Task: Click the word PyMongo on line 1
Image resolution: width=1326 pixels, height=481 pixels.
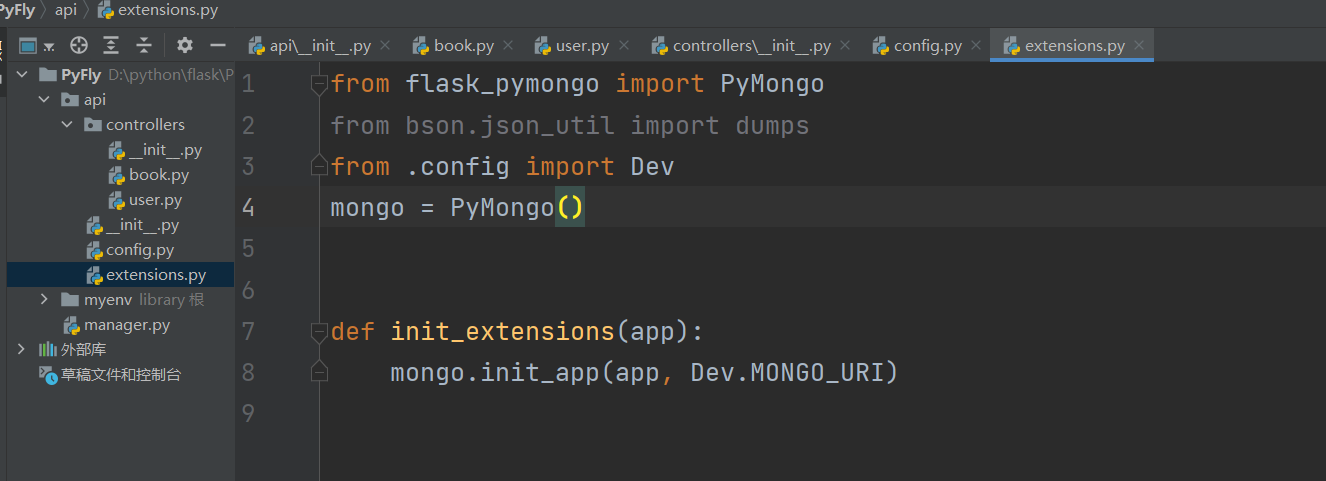Action: pos(772,84)
